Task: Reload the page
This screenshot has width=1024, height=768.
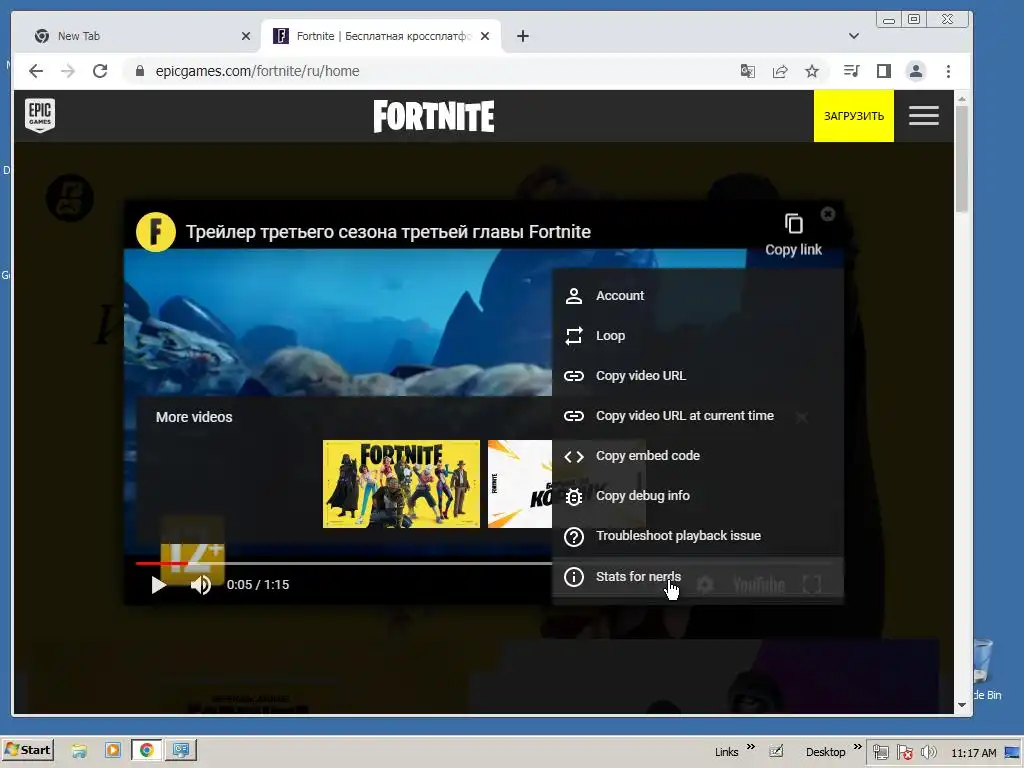Action: point(100,71)
